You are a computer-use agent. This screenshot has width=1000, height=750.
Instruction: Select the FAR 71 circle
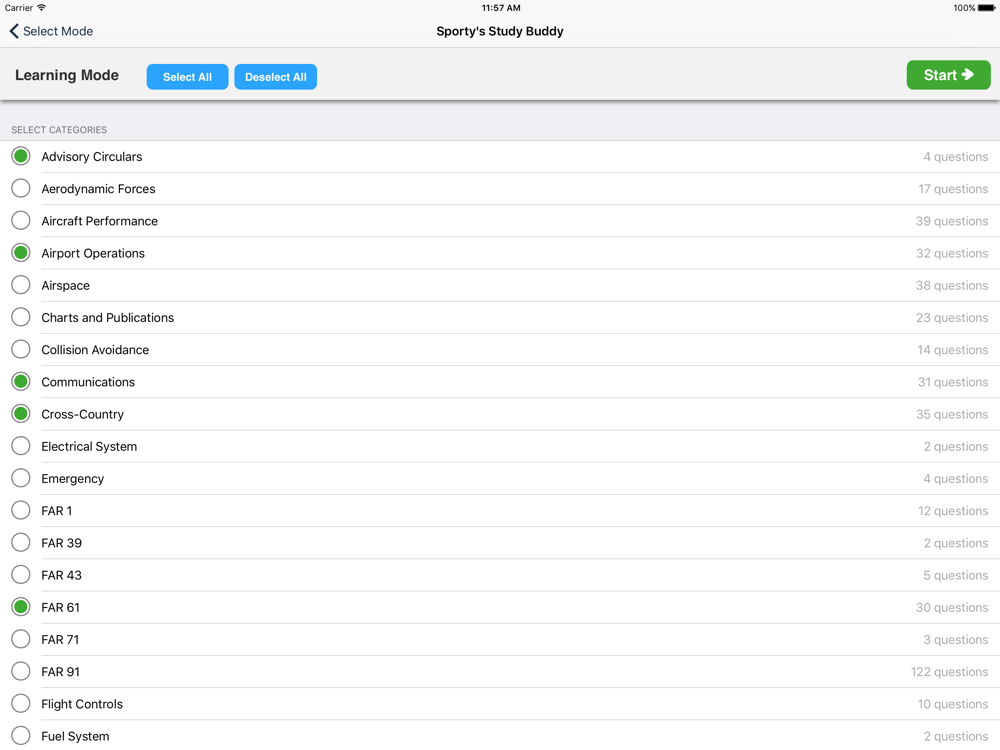[21, 639]
